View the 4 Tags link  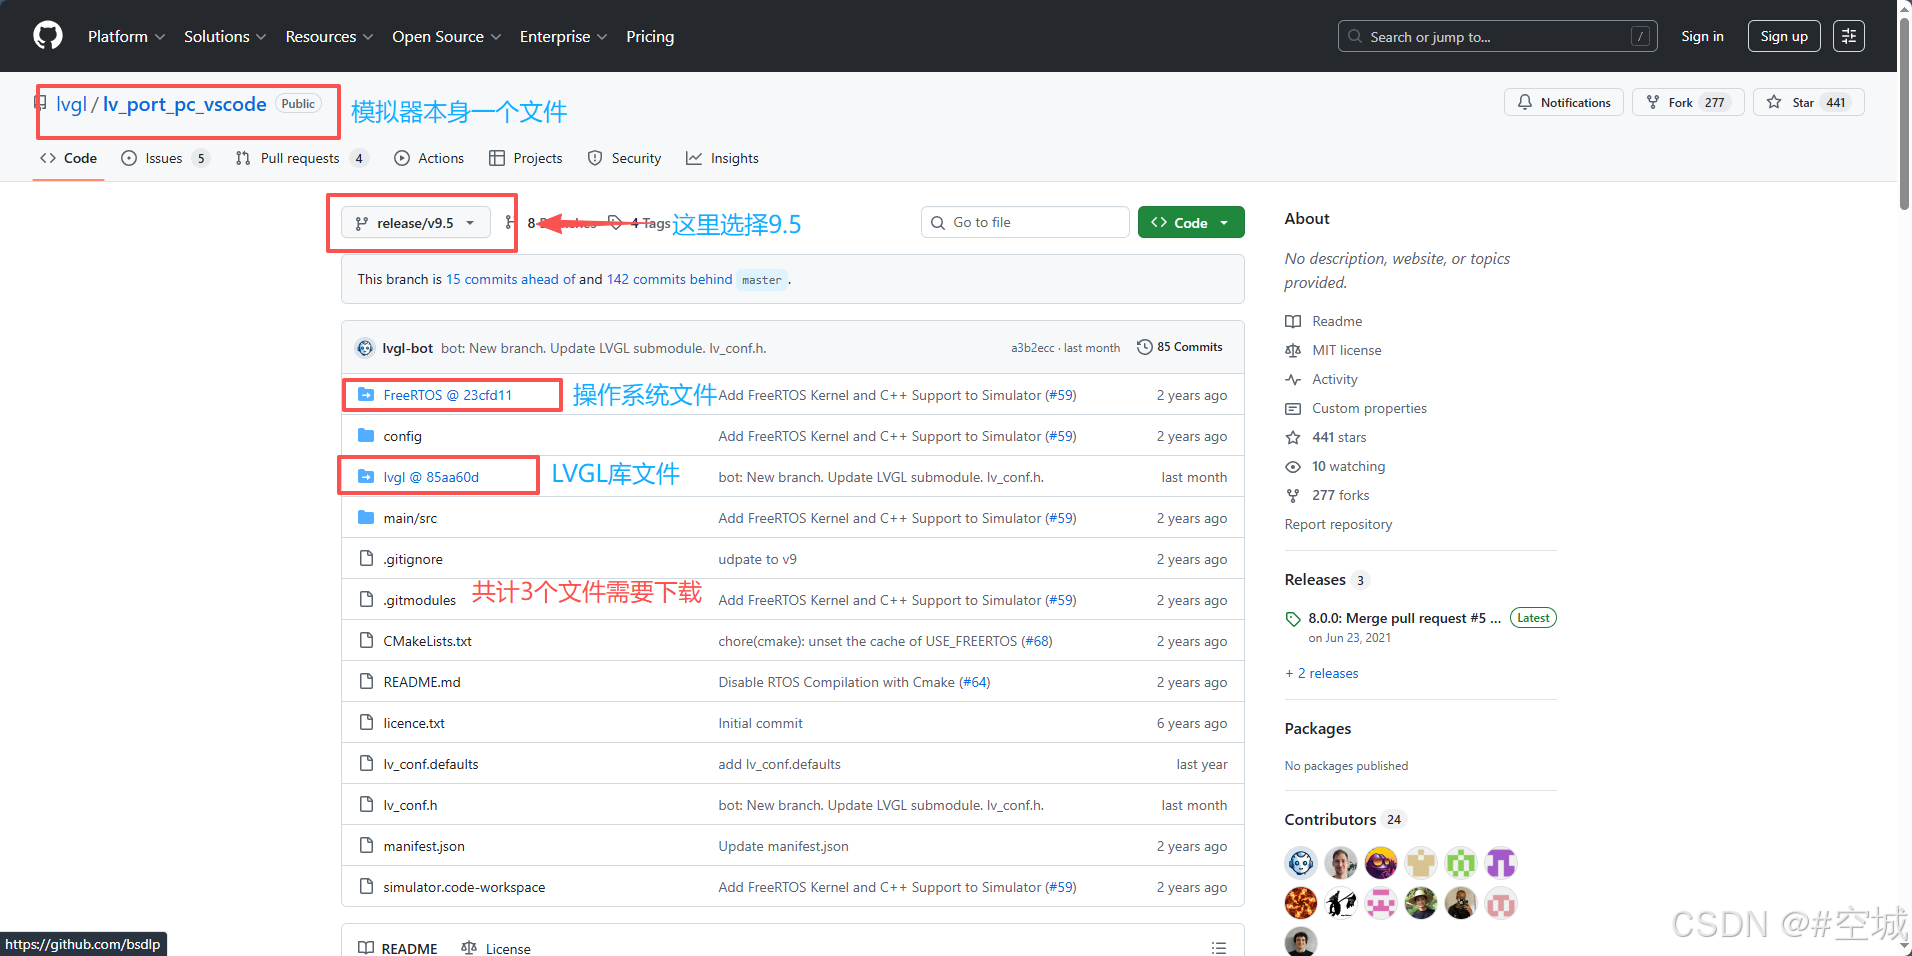point(639,223)
